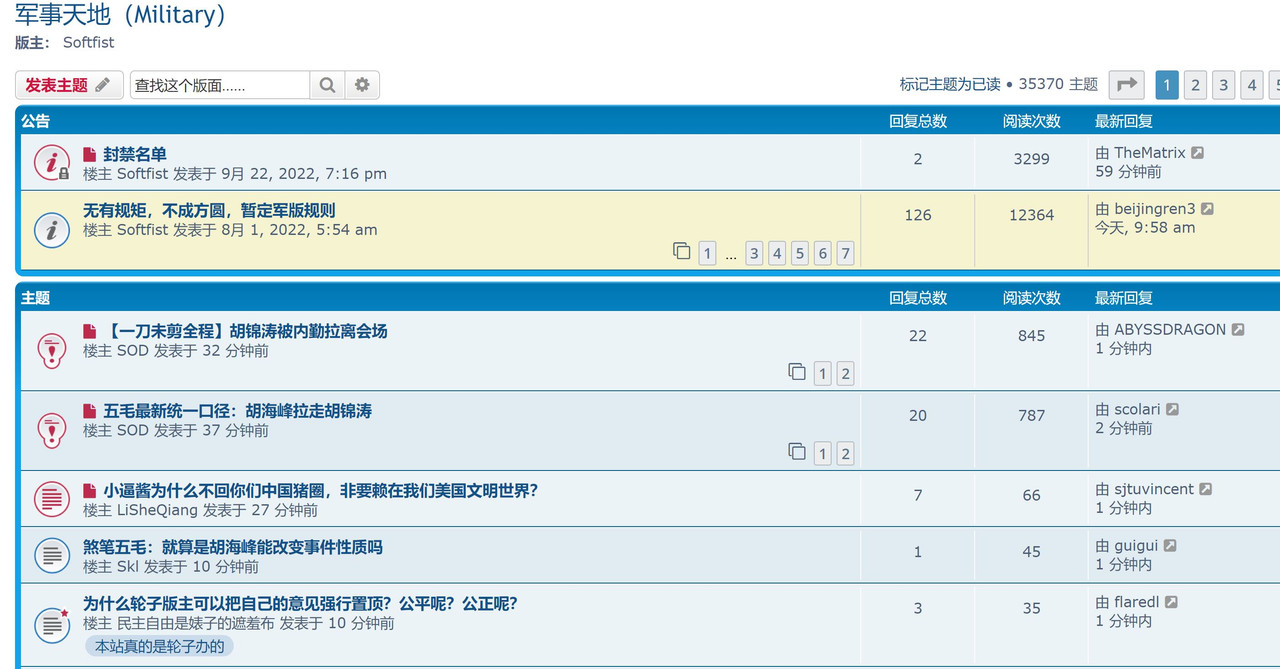Open flaredl user profile
The image size is (1280, 669).
click(1137, 602)
